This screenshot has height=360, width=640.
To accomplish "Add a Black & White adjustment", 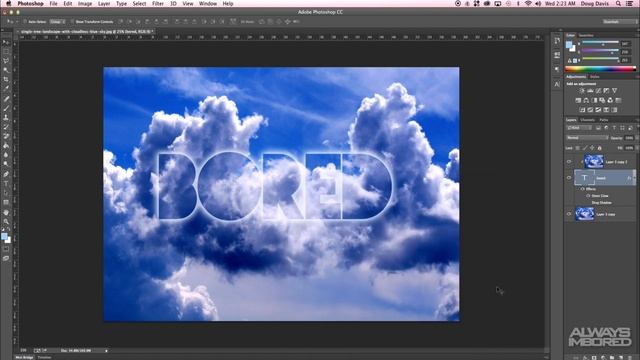I will click(x=594, y=100).
